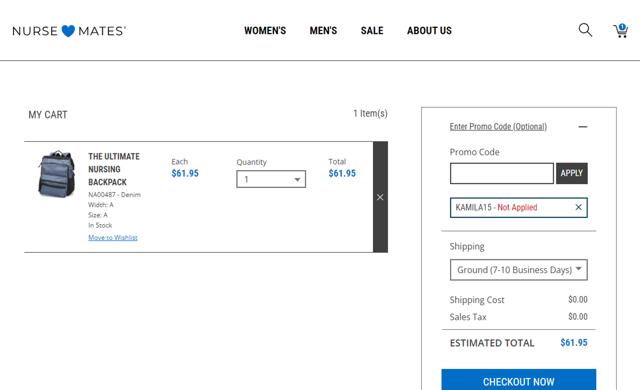
Task: Click the Shipping Cost $0.00 value
Action: 578,299
